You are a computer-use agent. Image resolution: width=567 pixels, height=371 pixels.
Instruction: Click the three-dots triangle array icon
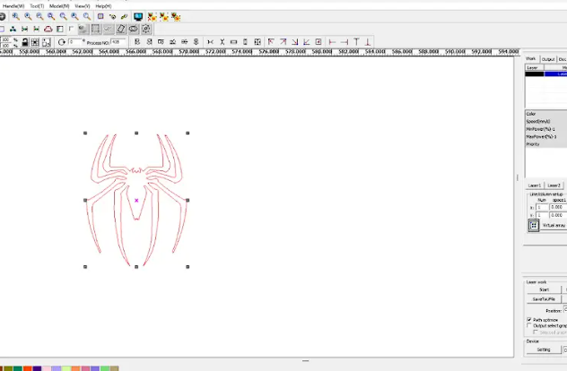[x=13, y=29]
